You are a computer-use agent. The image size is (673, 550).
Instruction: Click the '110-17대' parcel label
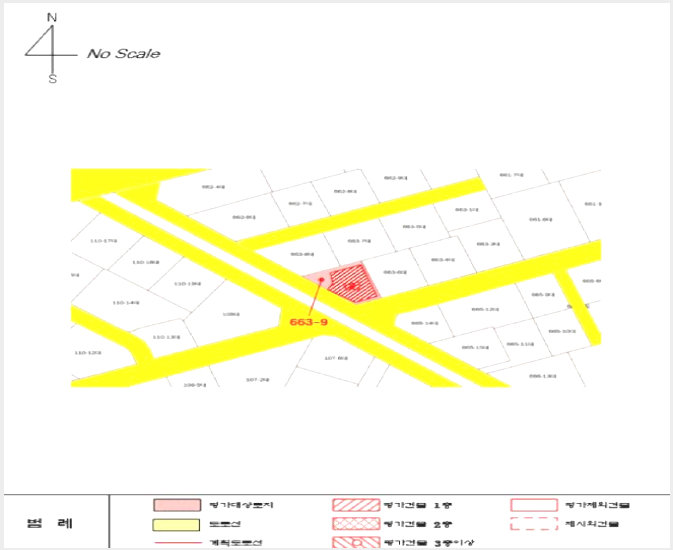pos(103,241)
